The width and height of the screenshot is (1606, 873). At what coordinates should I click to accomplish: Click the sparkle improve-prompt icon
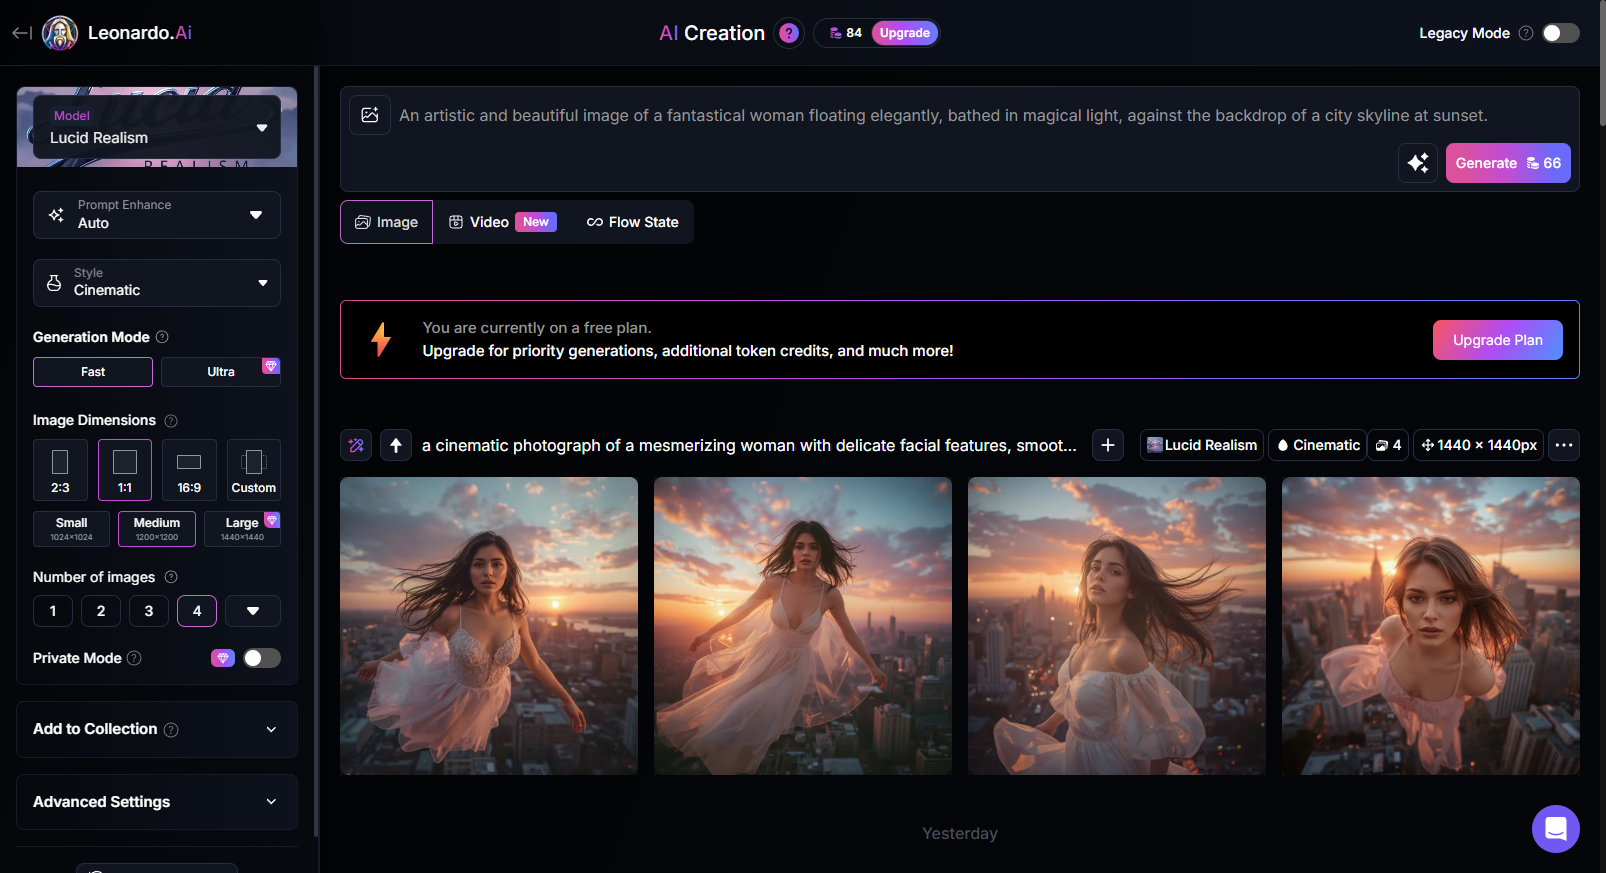point(1418,163)
